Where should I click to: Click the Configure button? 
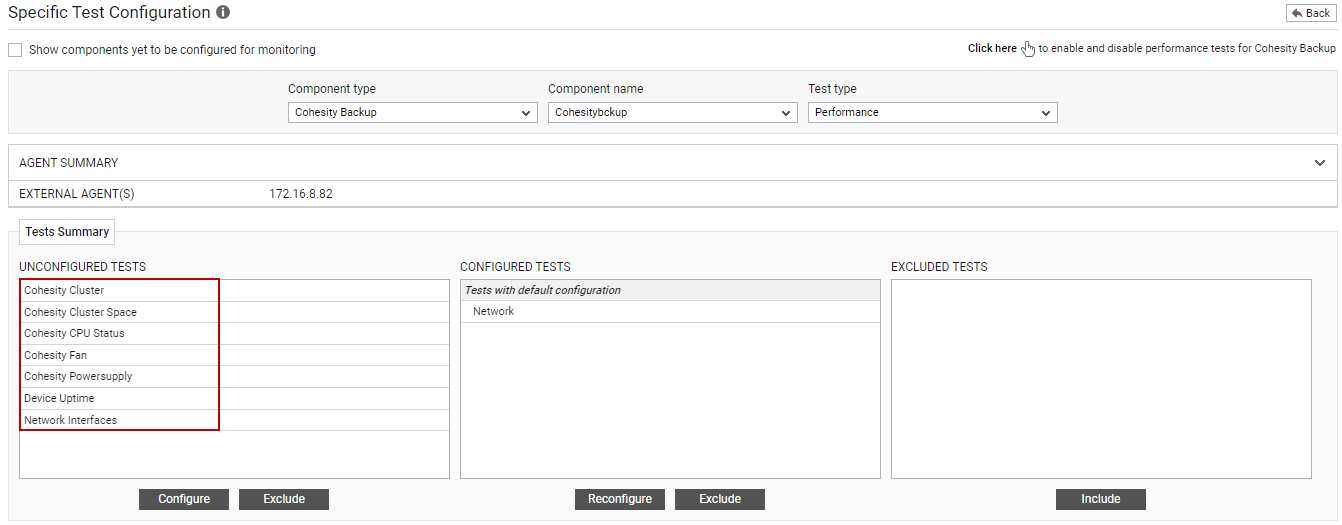tap(184, 499)
